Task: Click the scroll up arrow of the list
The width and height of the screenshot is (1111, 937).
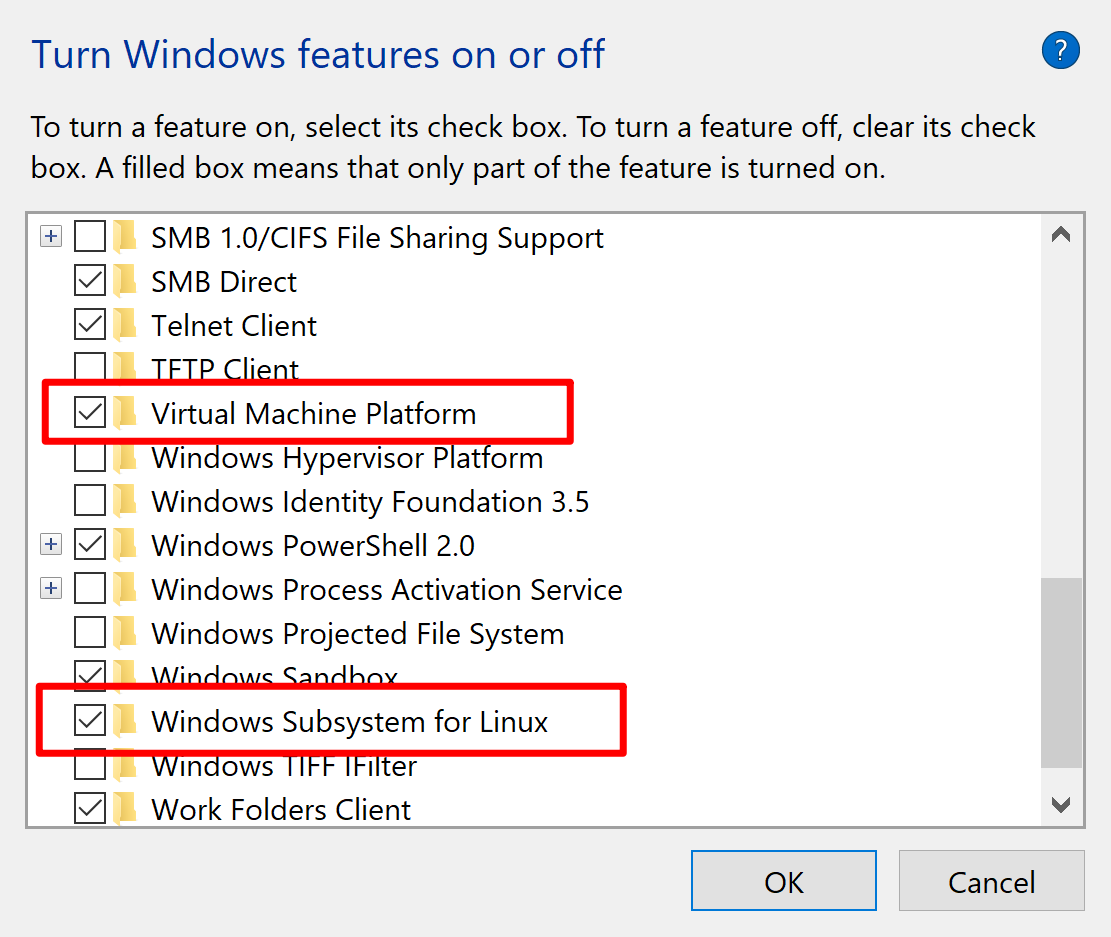Action: 1061,236
